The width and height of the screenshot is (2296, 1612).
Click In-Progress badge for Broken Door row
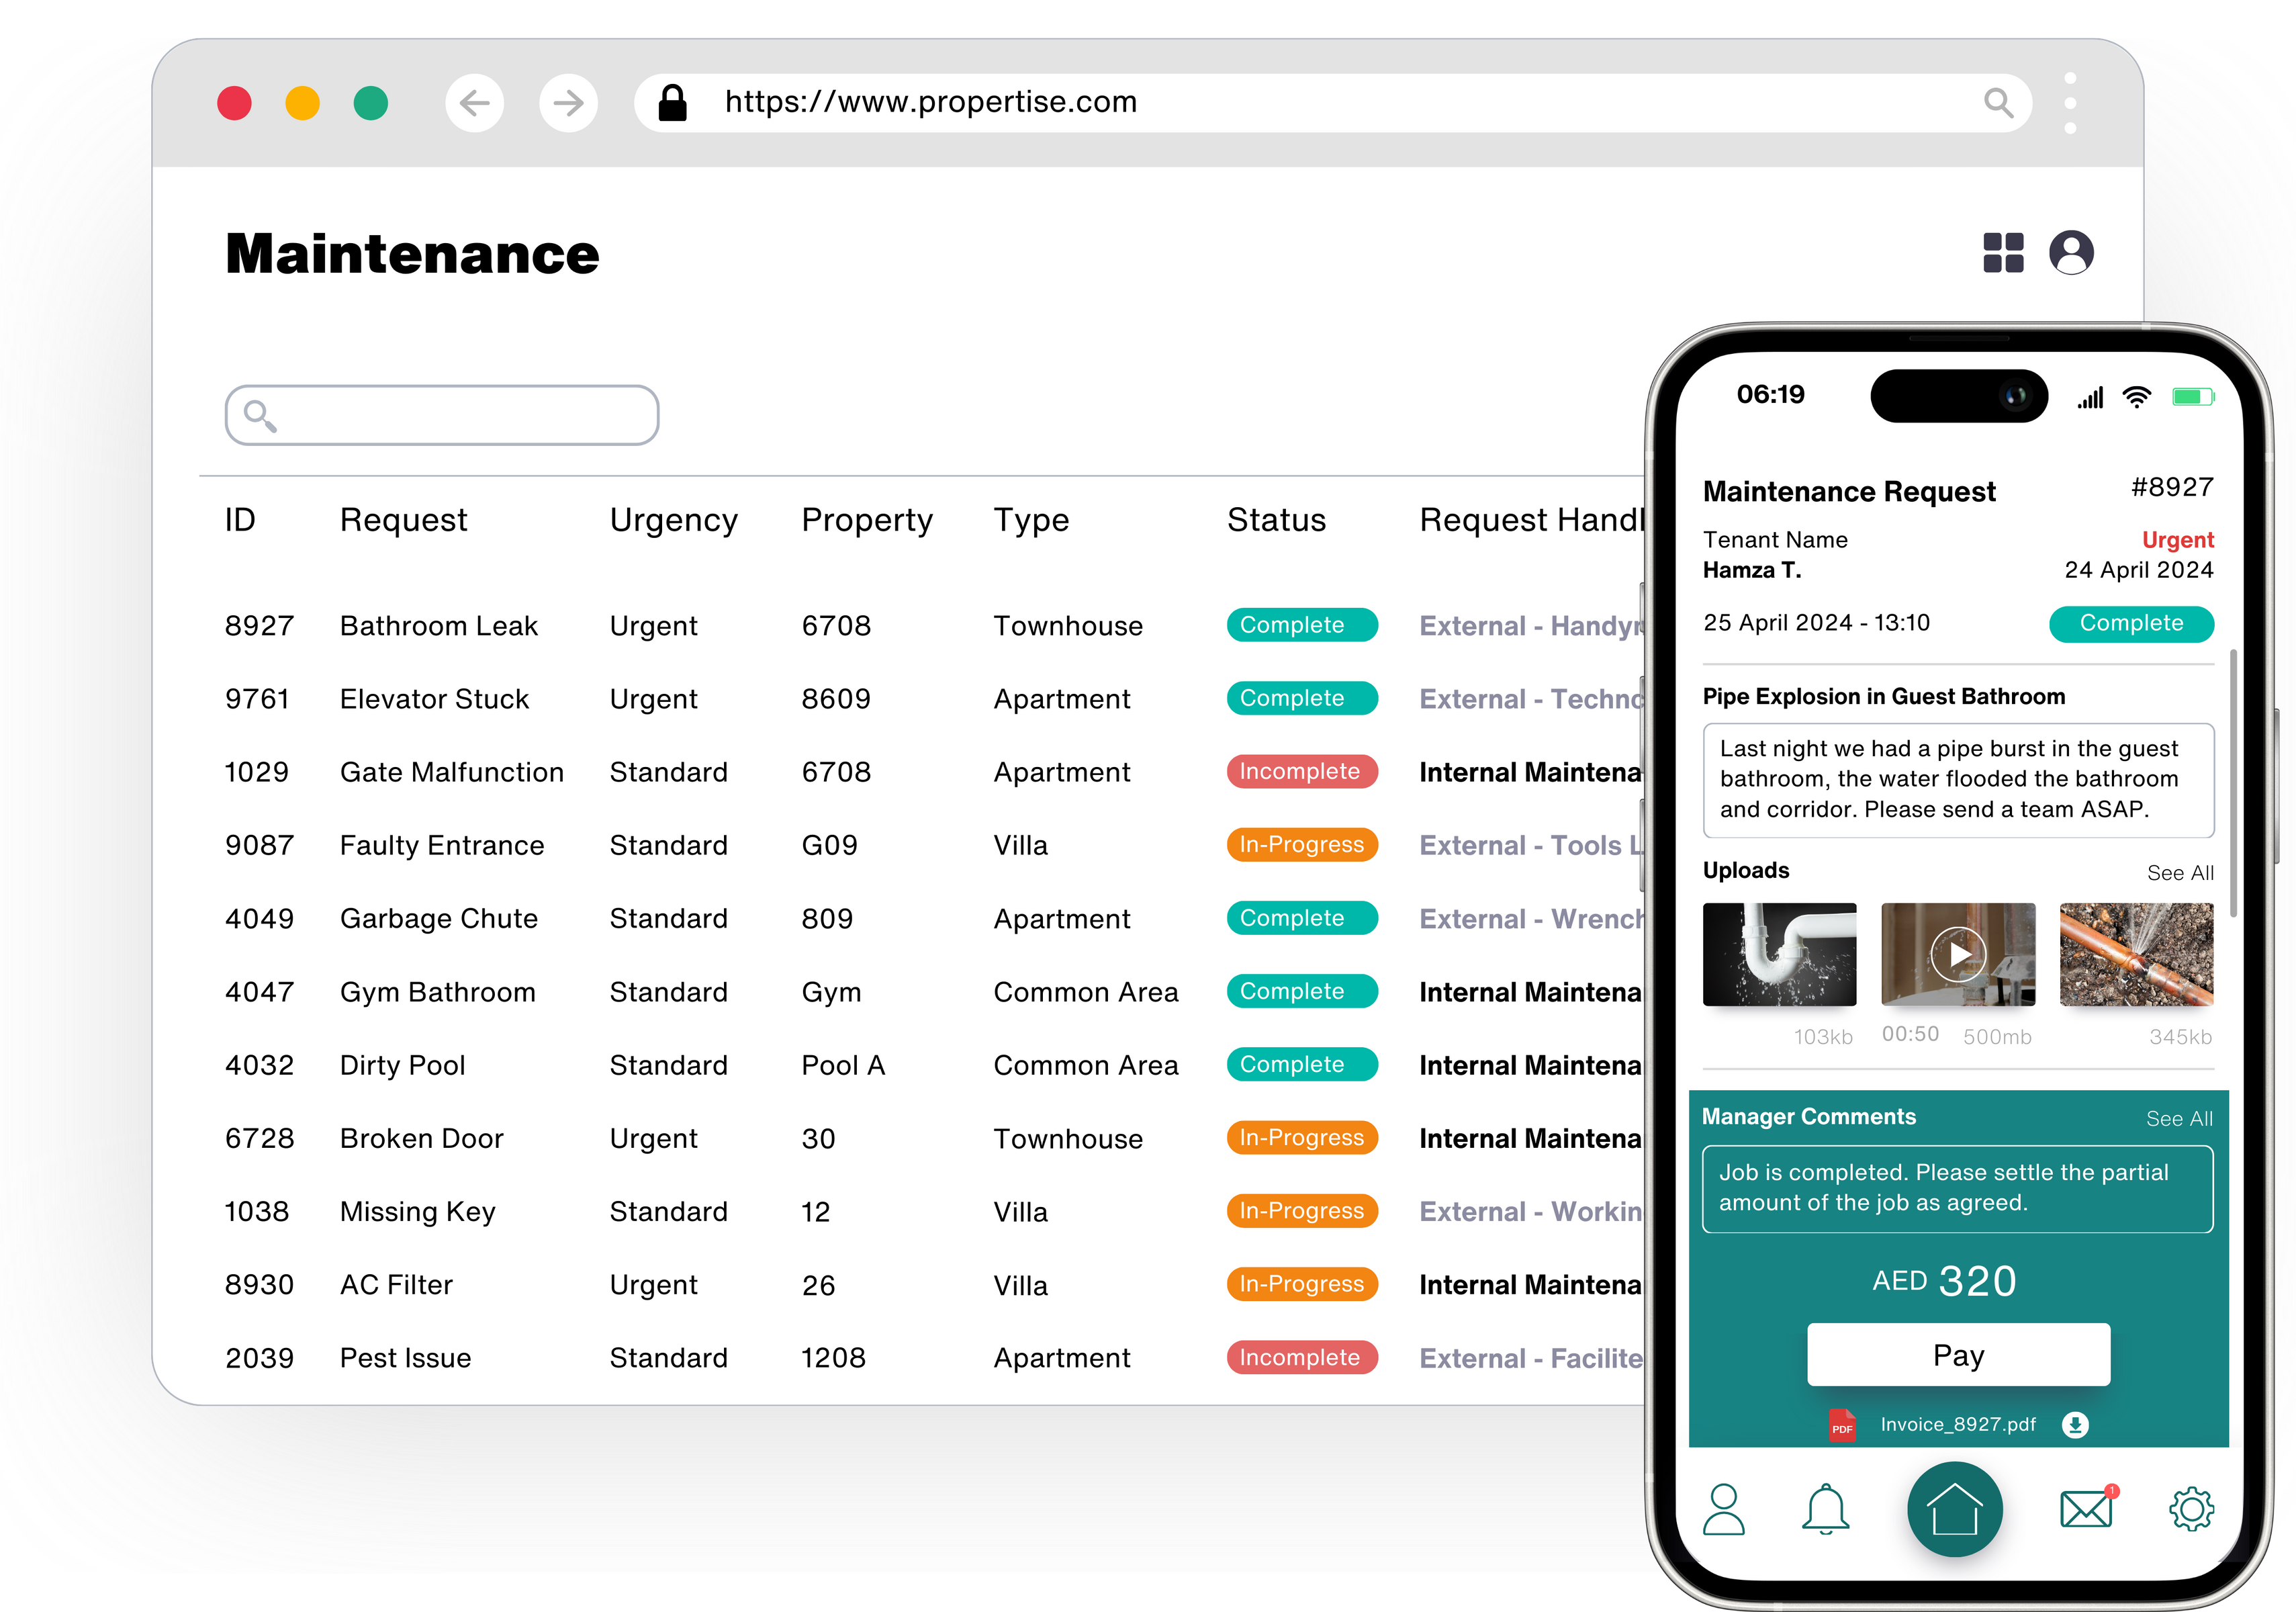[1302, 1138]
